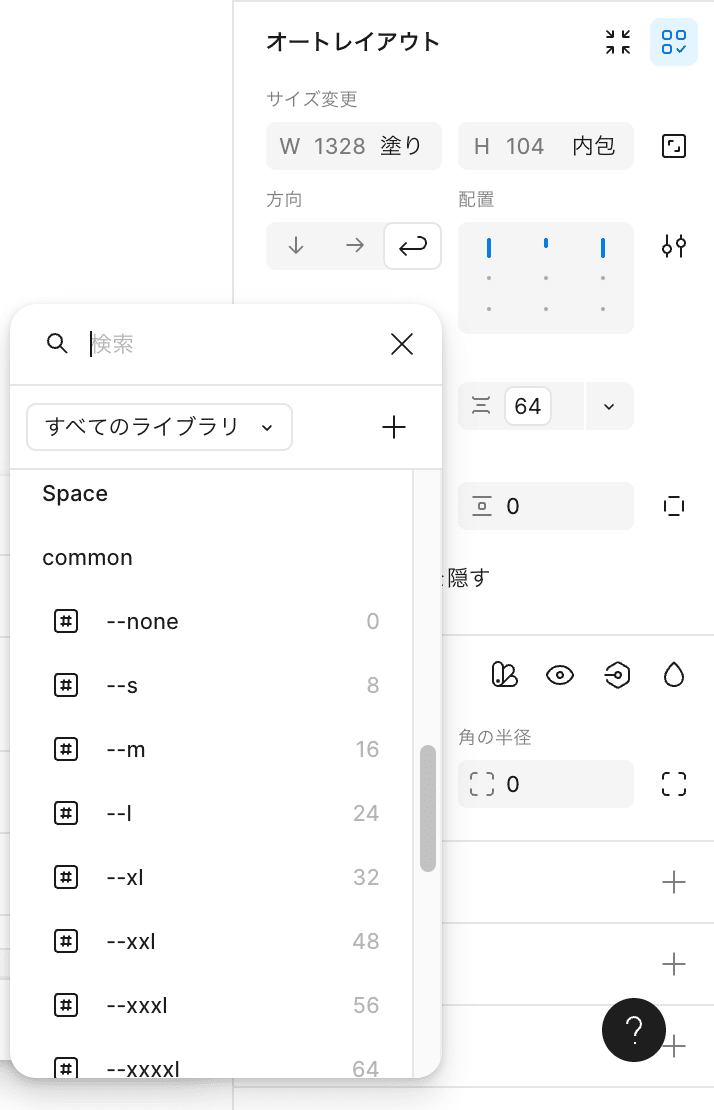The height and width of the screenshot is (1110, 714).
Task: Expand the gap value dropdown chevron
Action: [x=609, y=406]
